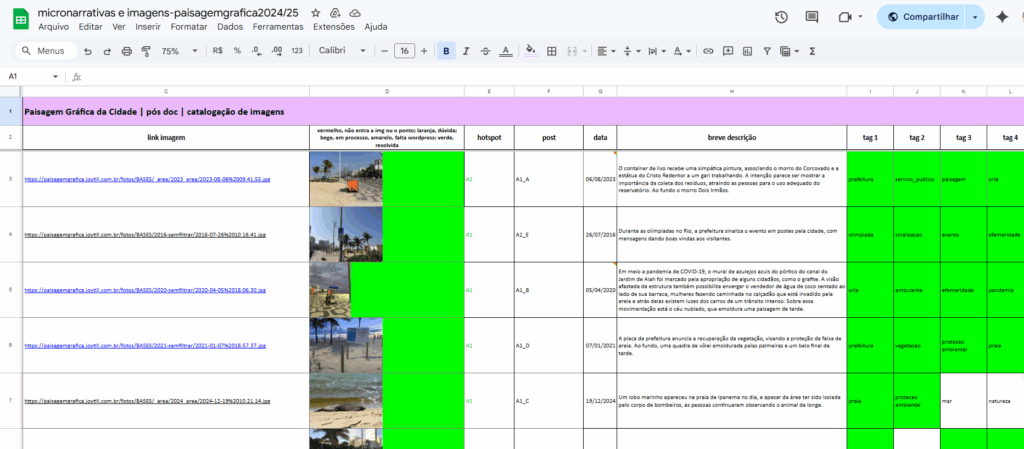1024x449 pixels.
Task: Open the Extensões menu
Action: [x=333, y=27]
